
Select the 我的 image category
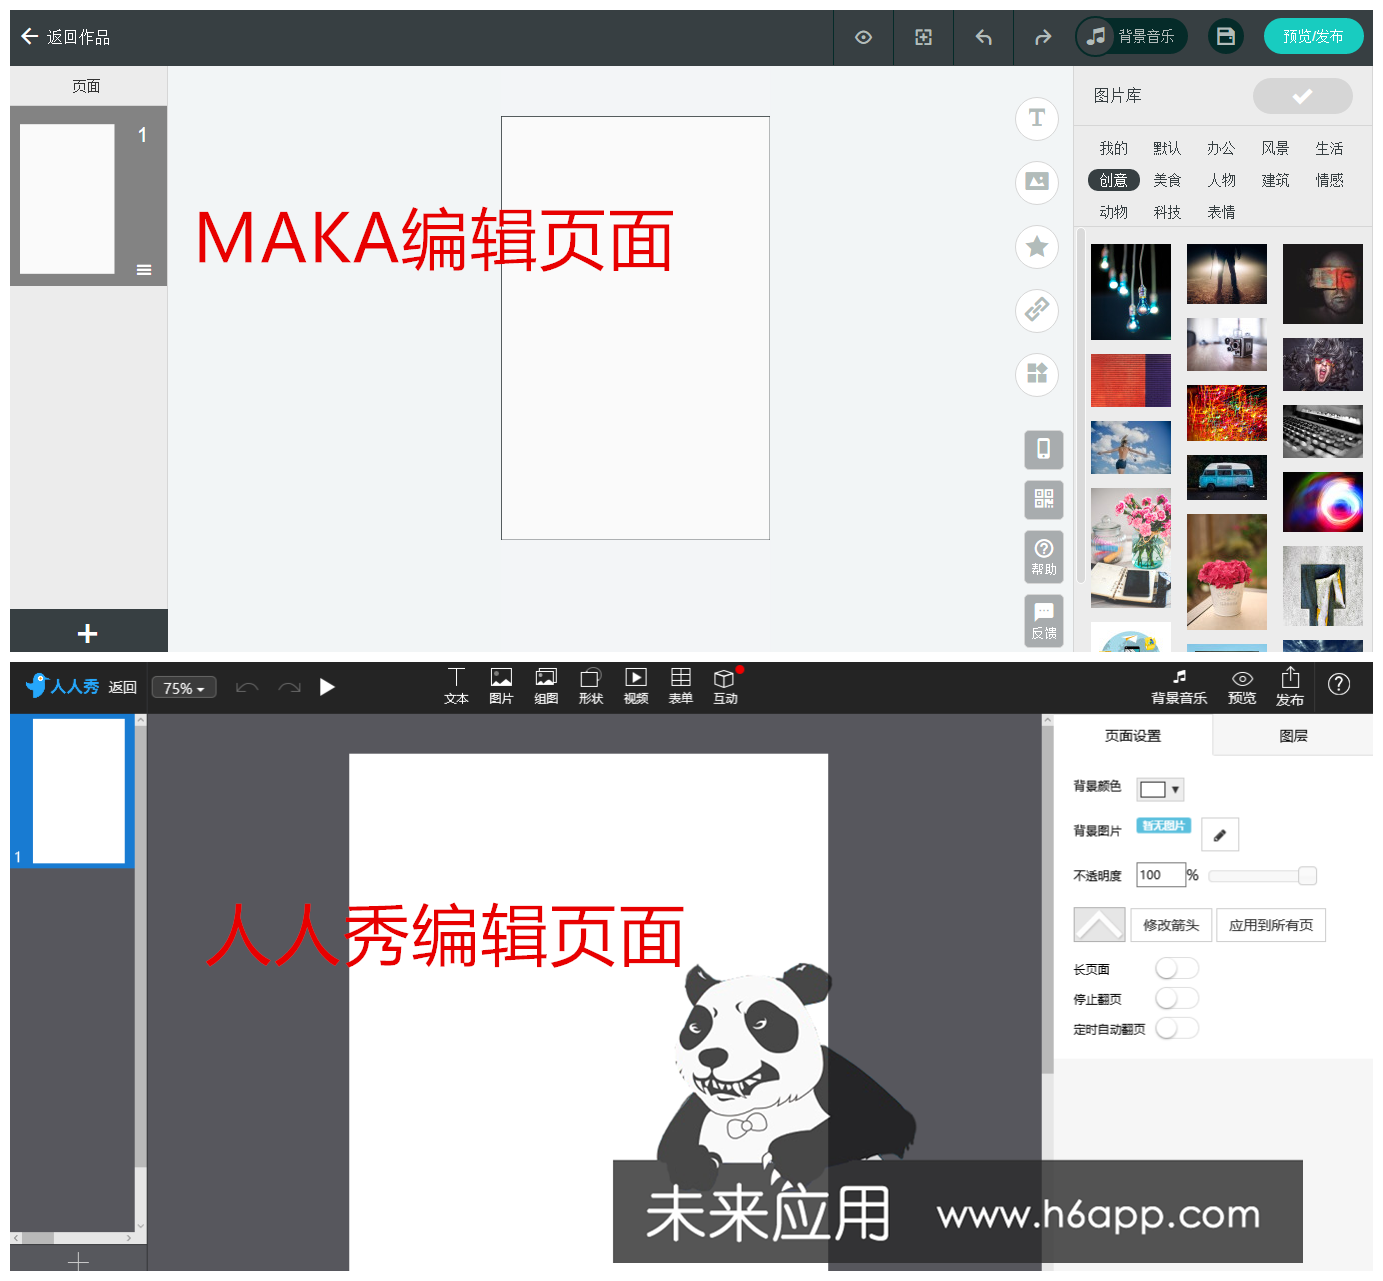[1113, 148]
